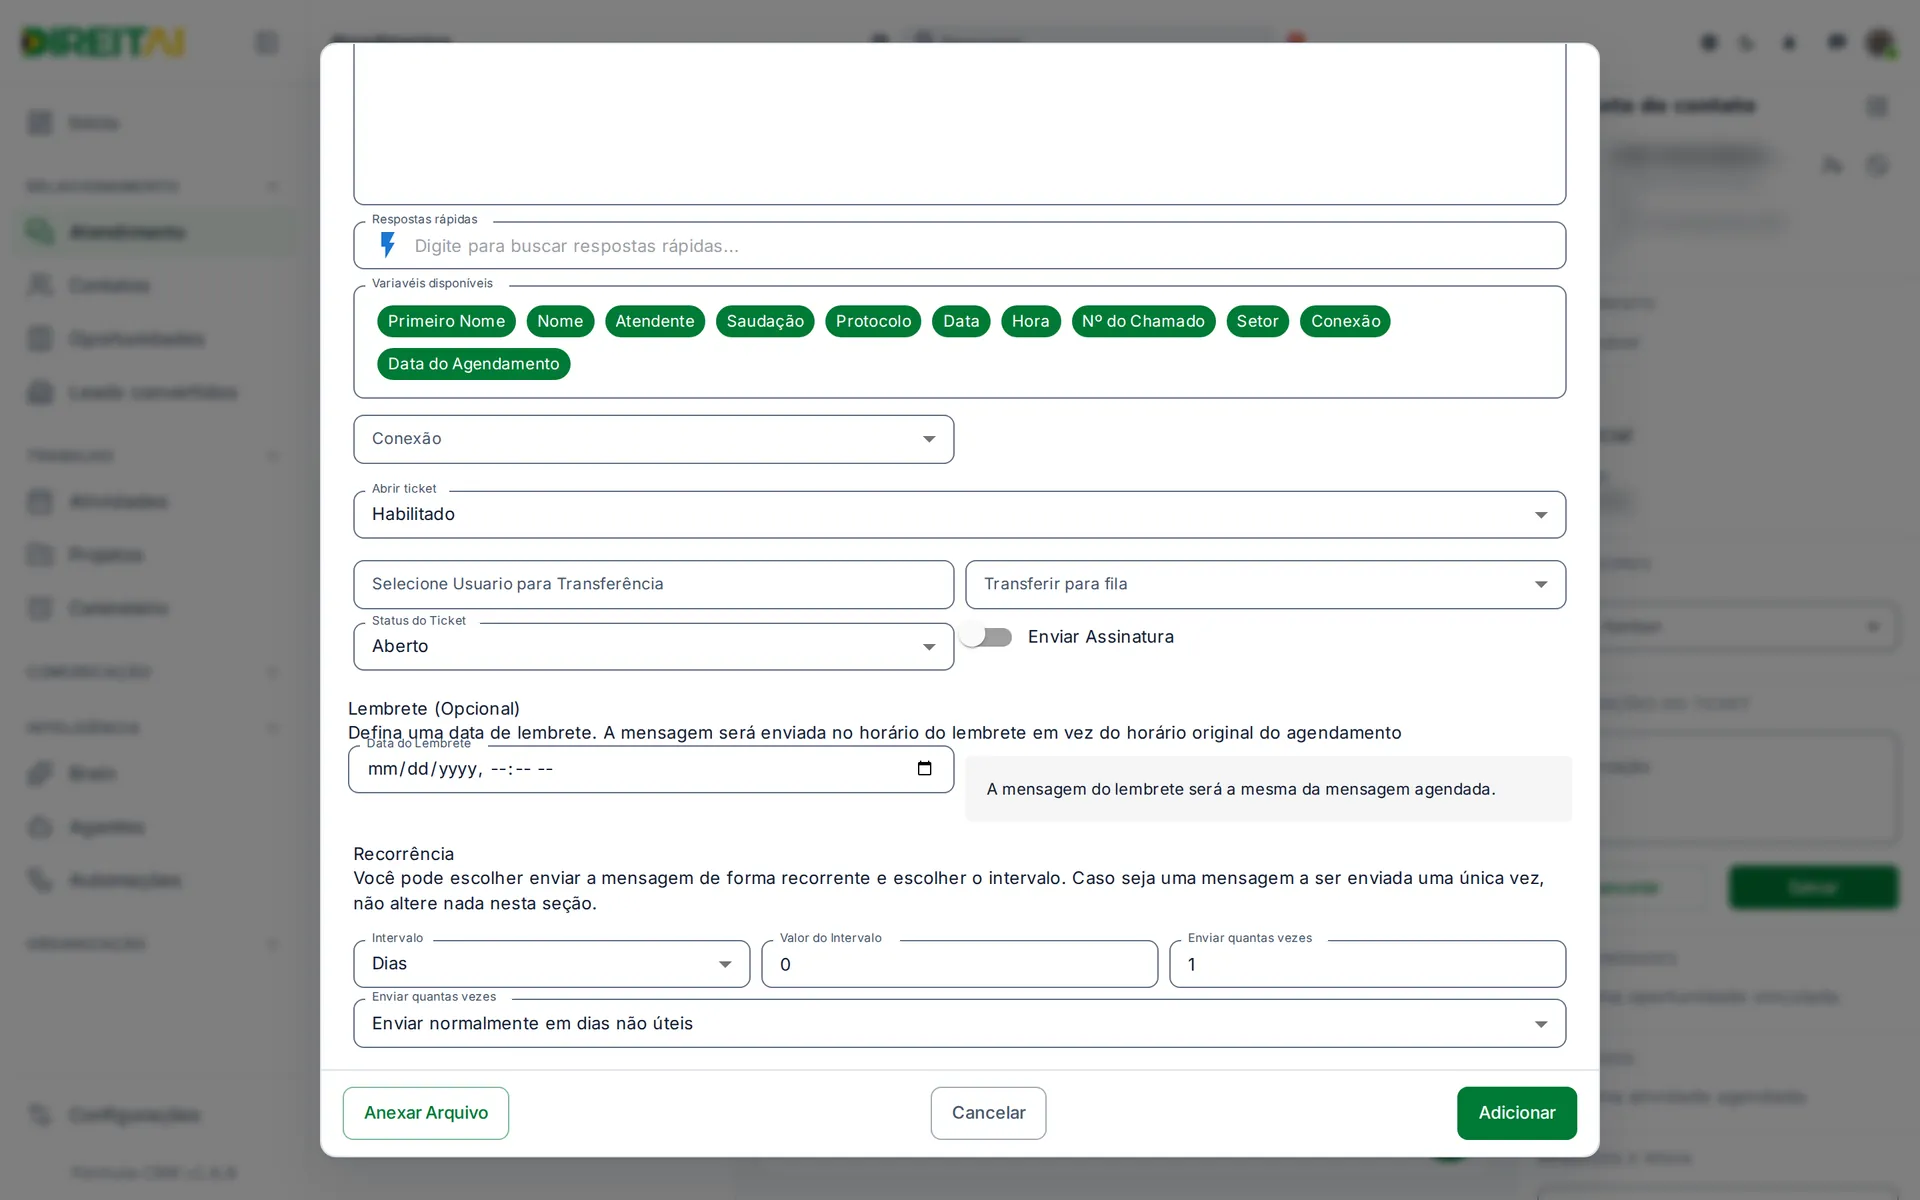Screen dimensions: 1920x1200
Task: Click the Cancelar button
Action: [988, 1113]
